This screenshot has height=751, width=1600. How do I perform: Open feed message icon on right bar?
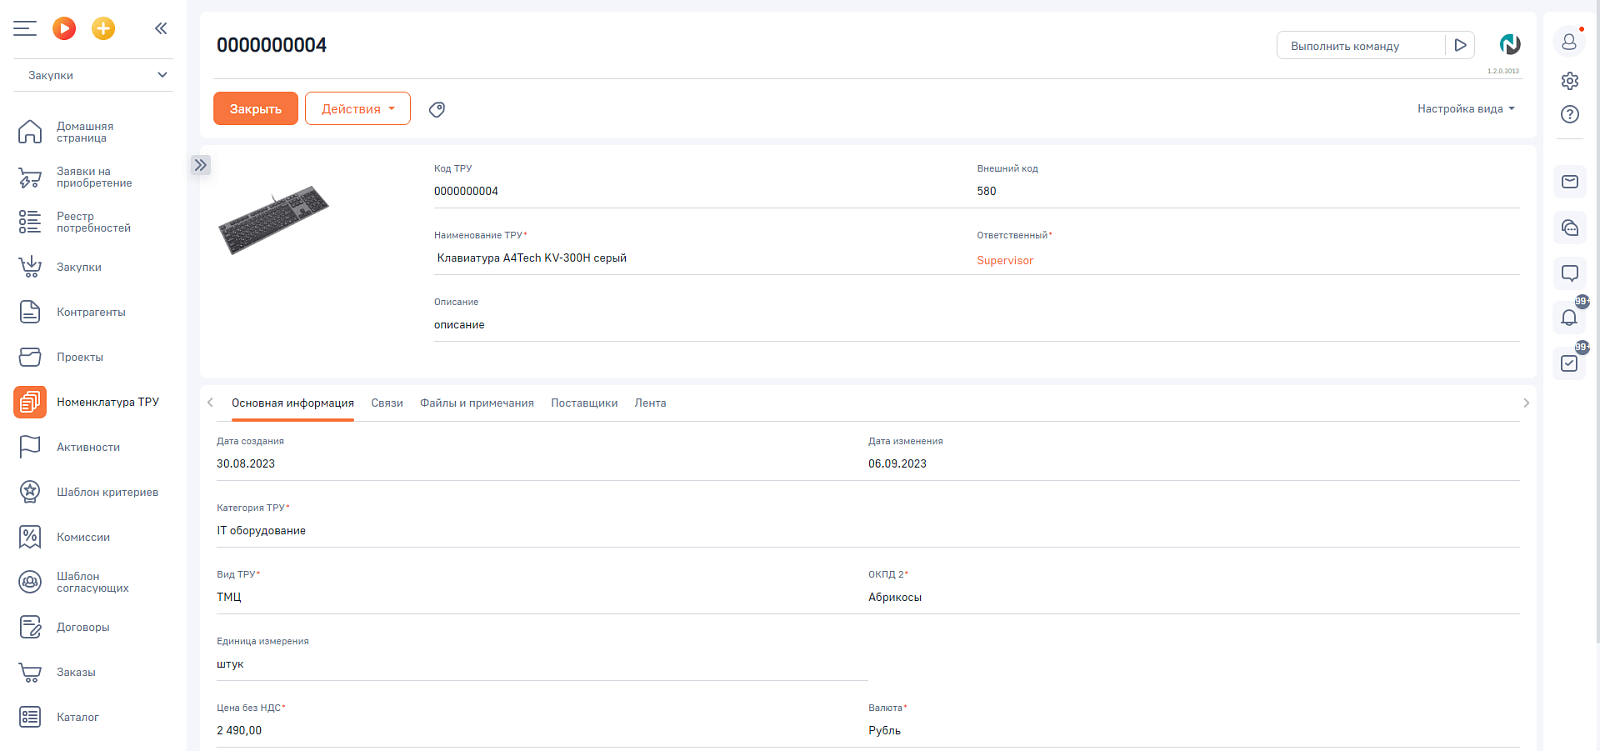[x=1570, y=273]
